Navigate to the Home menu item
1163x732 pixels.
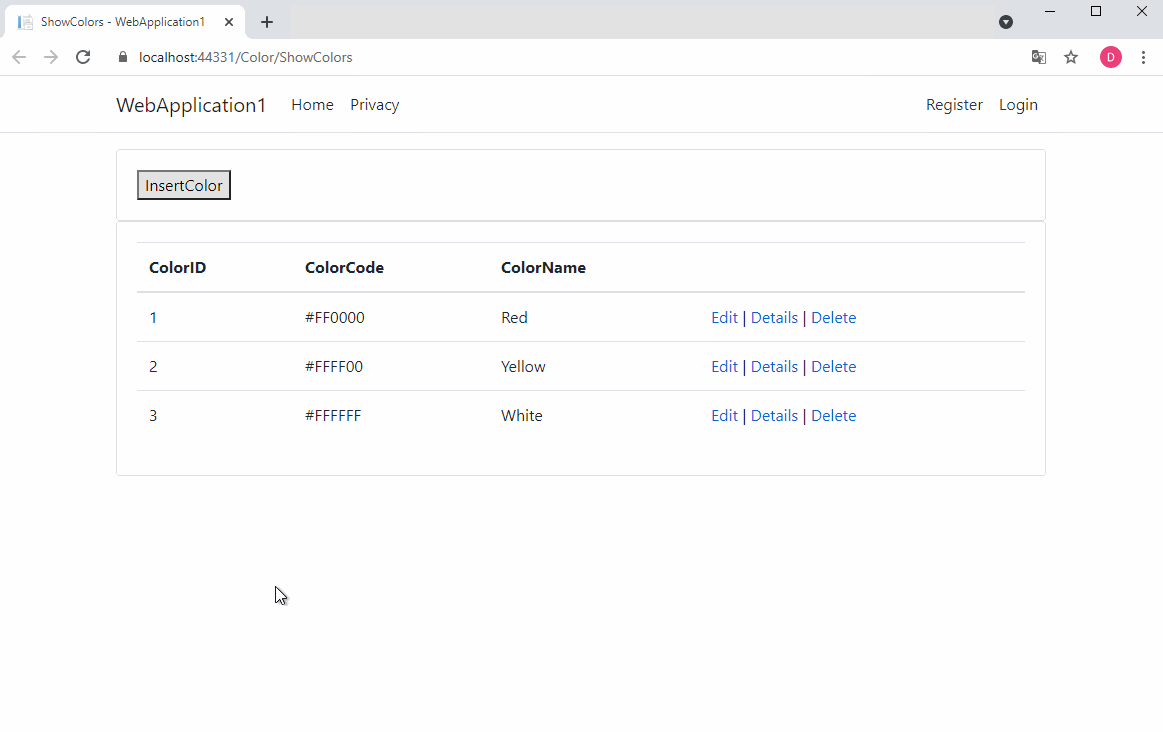tap(312, 104)
